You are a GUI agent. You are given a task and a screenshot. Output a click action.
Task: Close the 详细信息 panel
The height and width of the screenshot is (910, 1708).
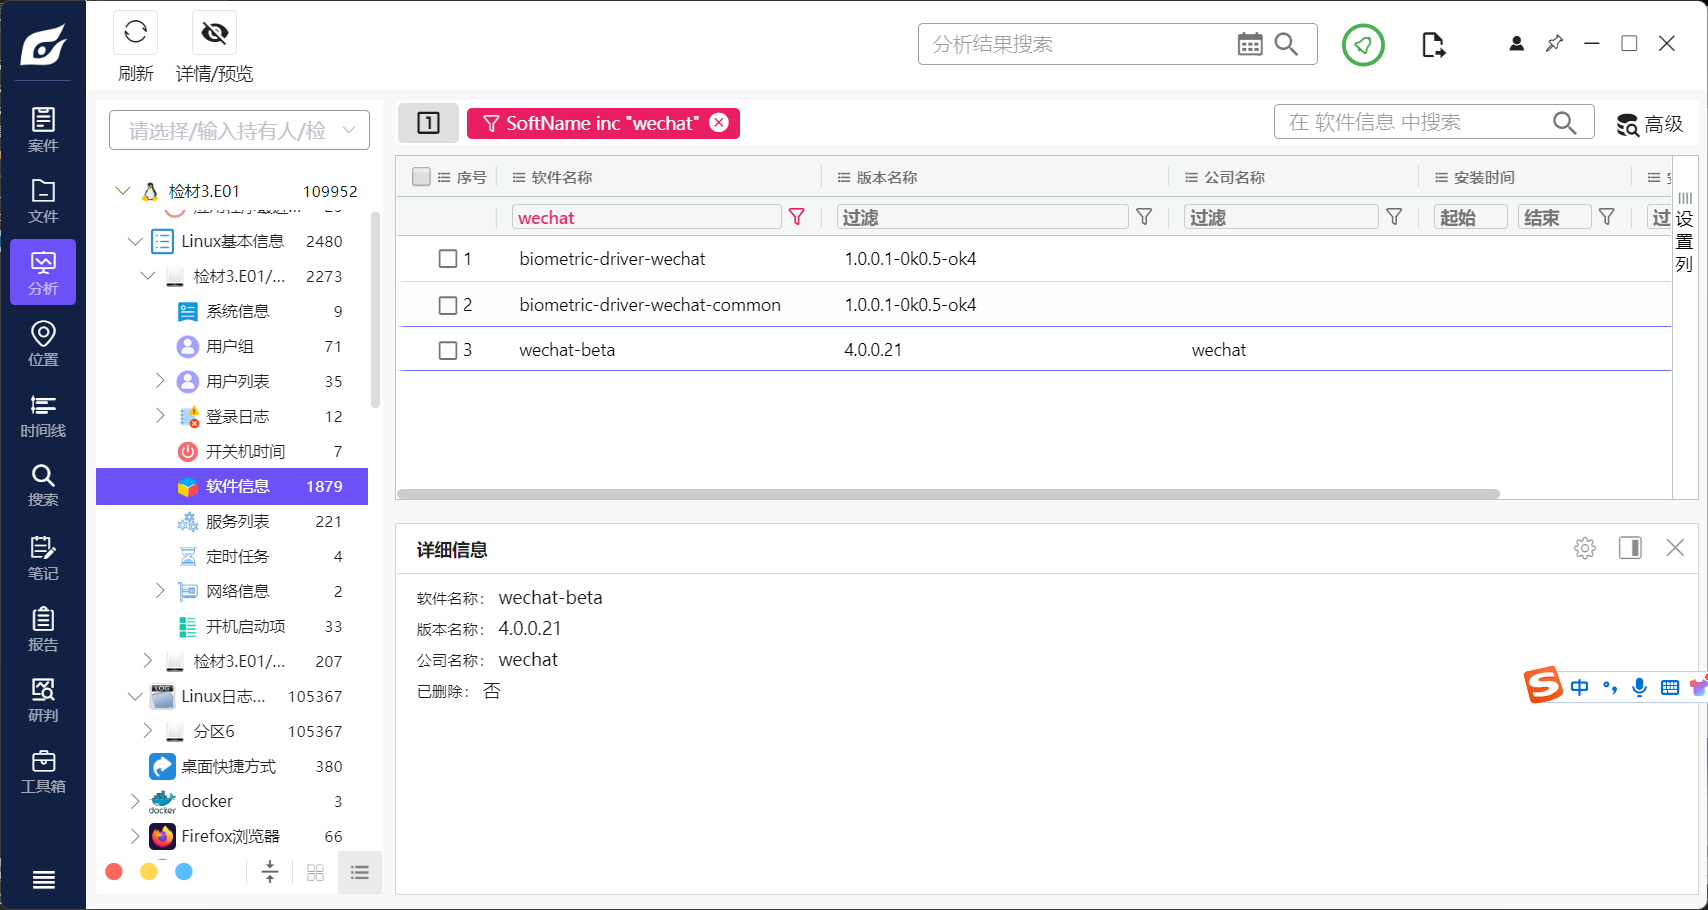pyautogui.click(x=1675, y=548)
